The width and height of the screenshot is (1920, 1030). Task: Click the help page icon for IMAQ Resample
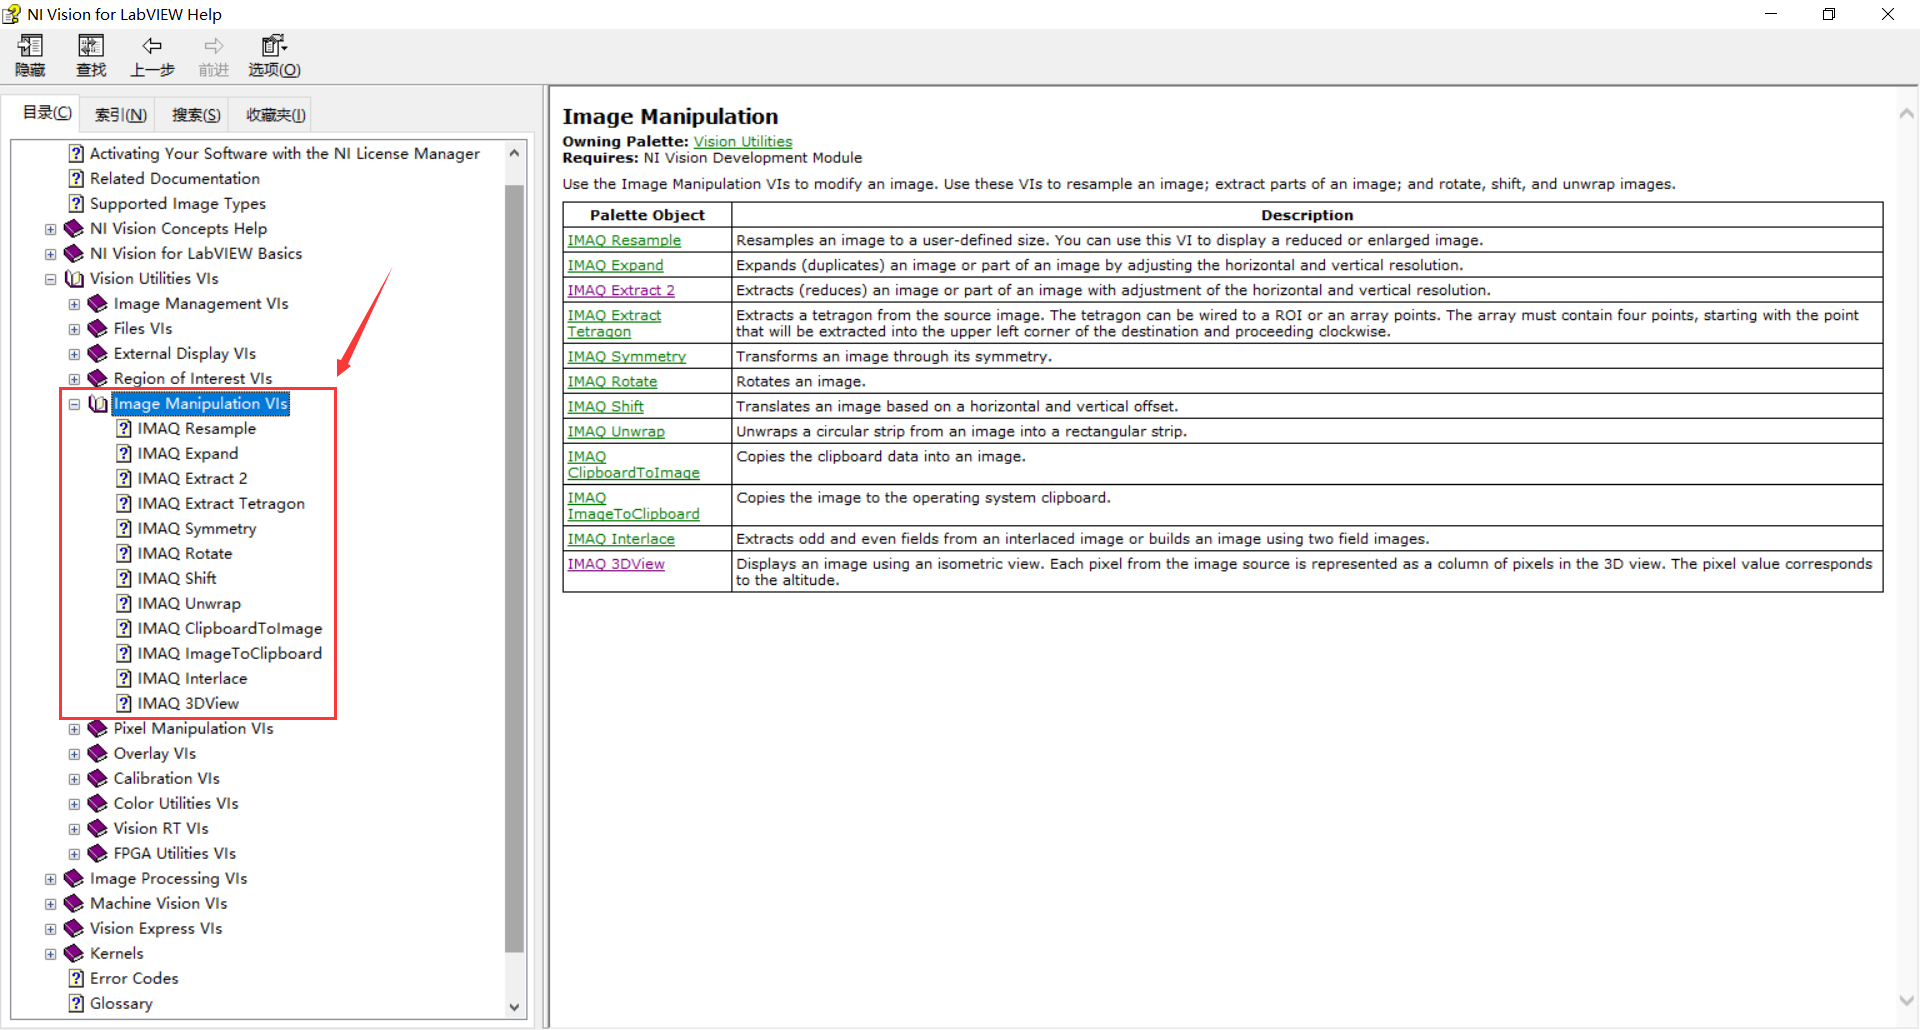(124, 428)
